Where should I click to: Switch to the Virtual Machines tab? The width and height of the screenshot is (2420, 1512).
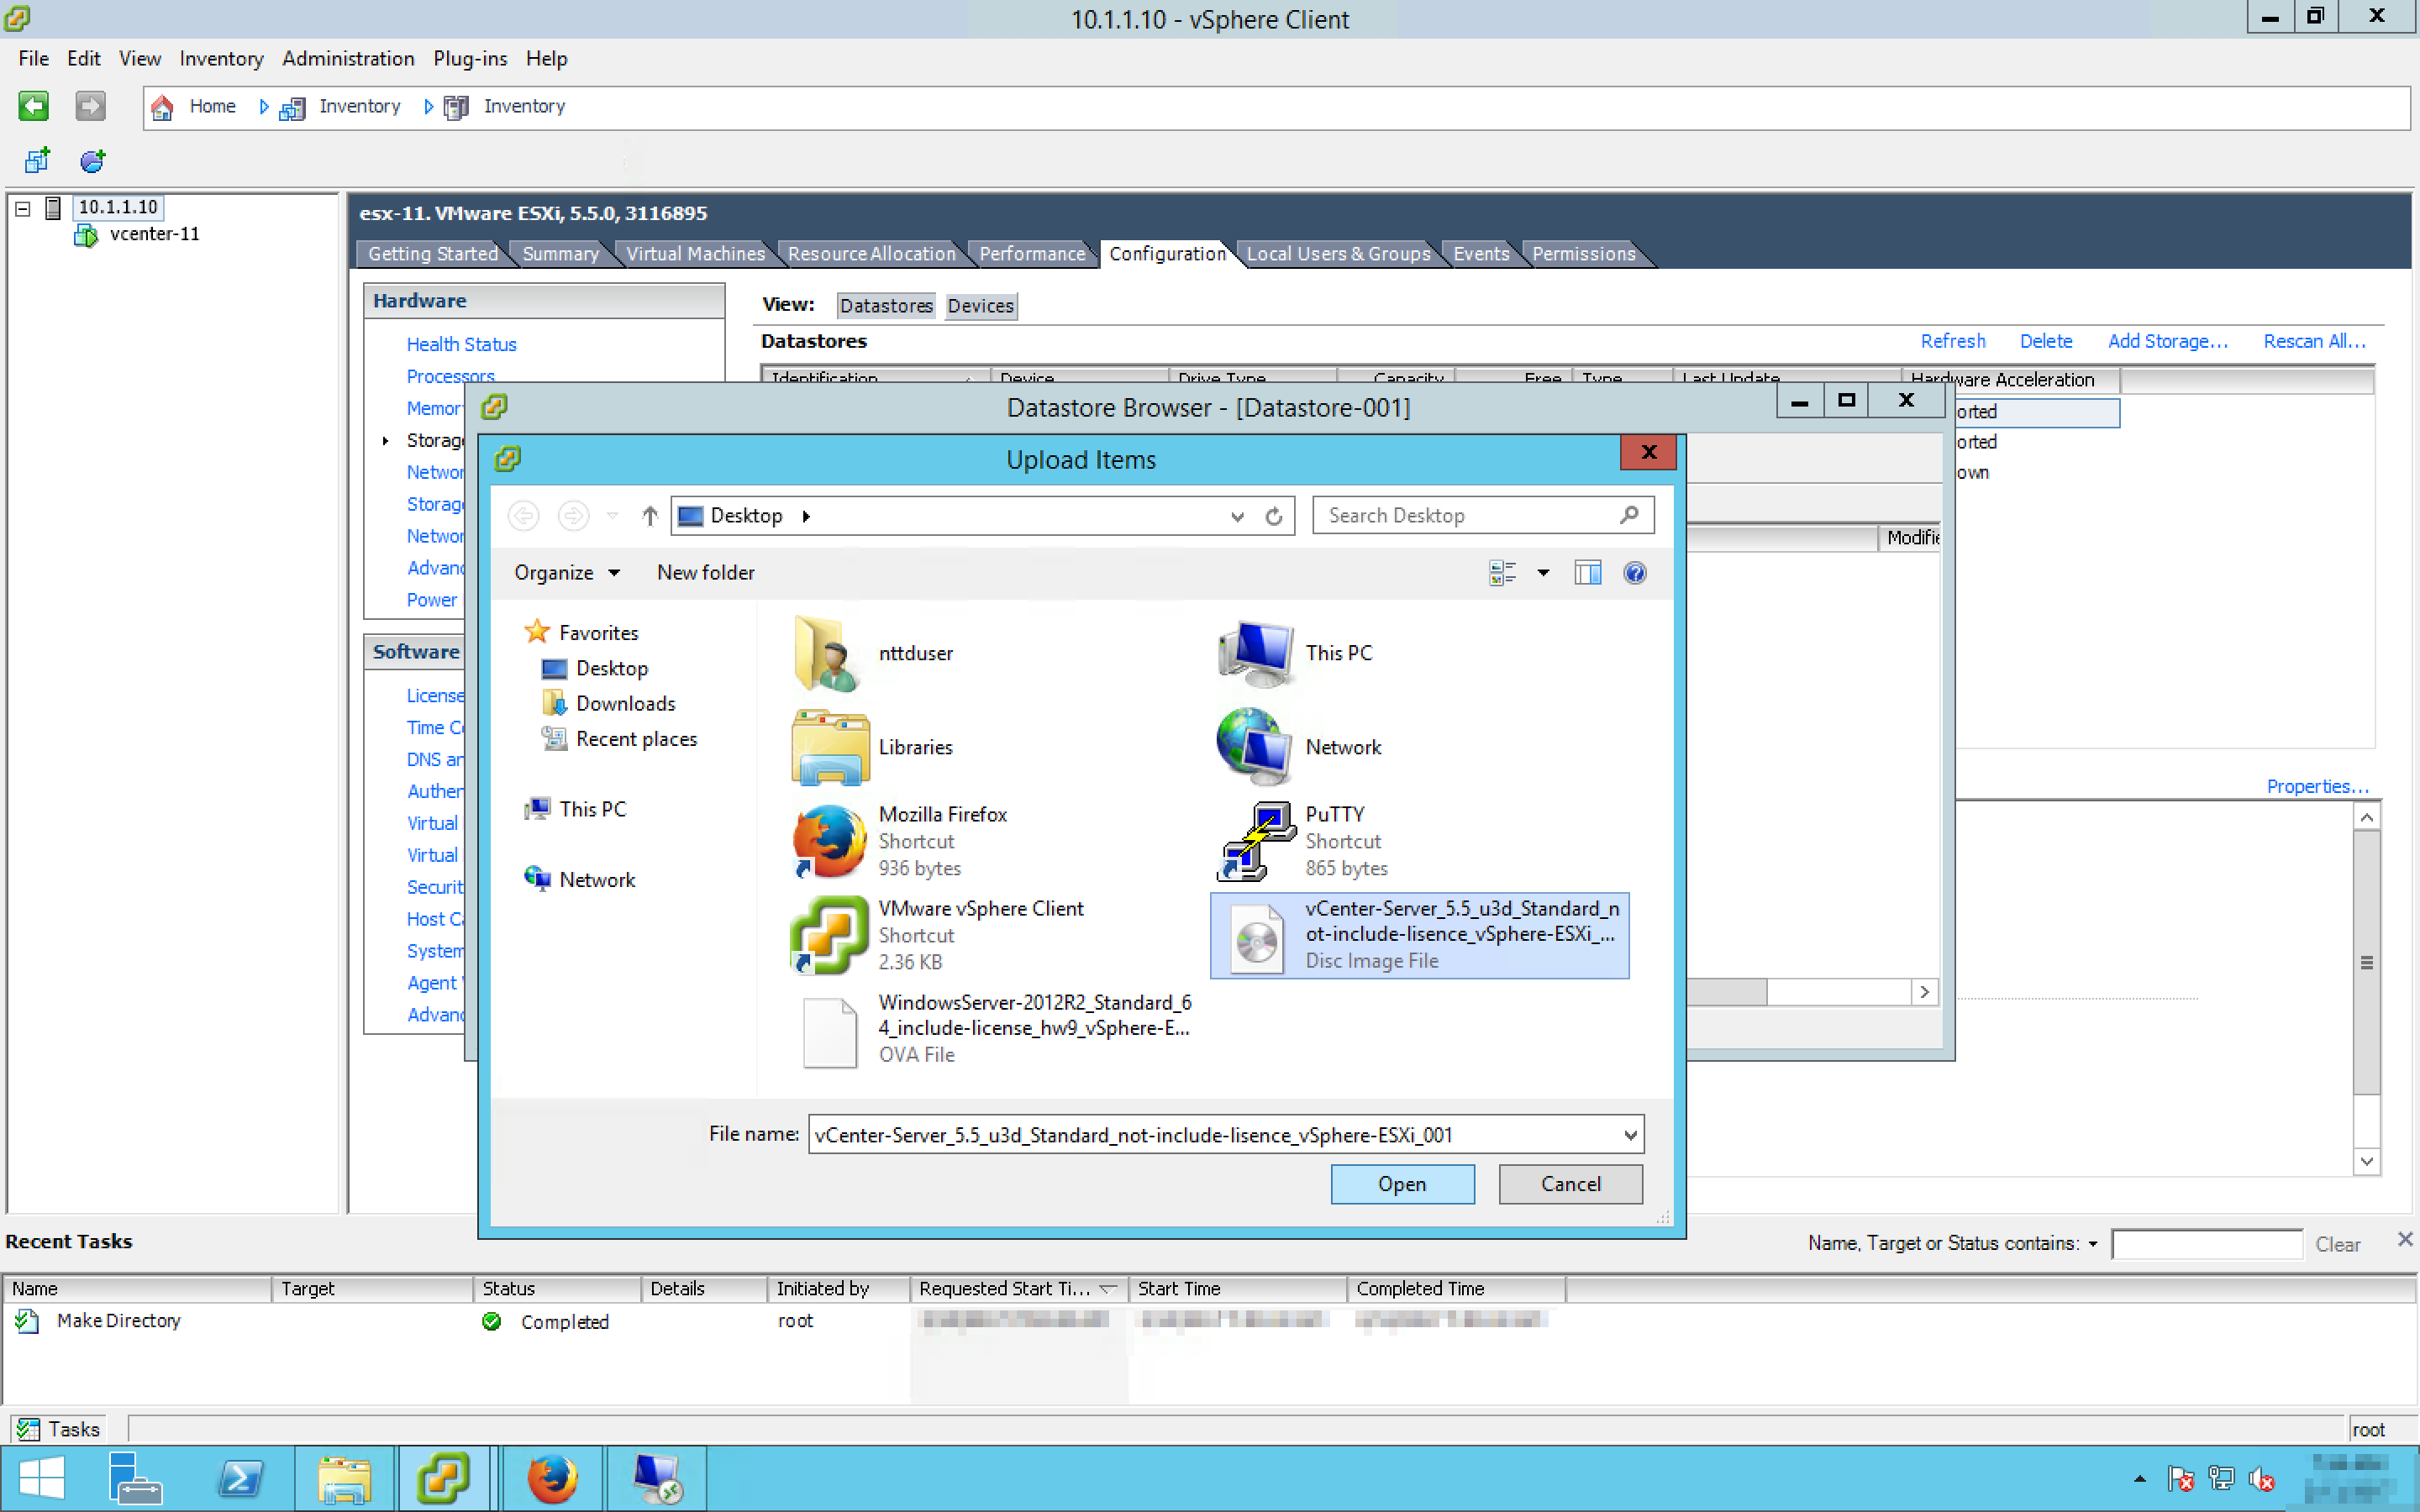point(695,254)
